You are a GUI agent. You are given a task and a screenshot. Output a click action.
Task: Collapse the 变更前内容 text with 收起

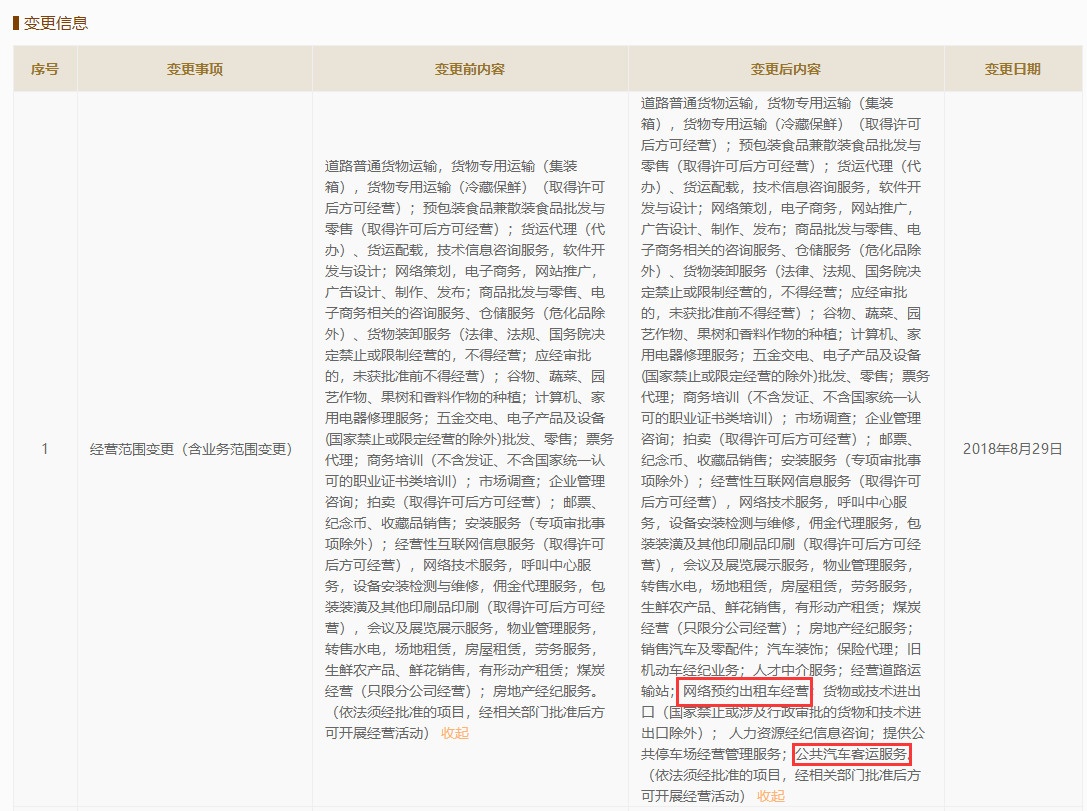coord(455,733)
